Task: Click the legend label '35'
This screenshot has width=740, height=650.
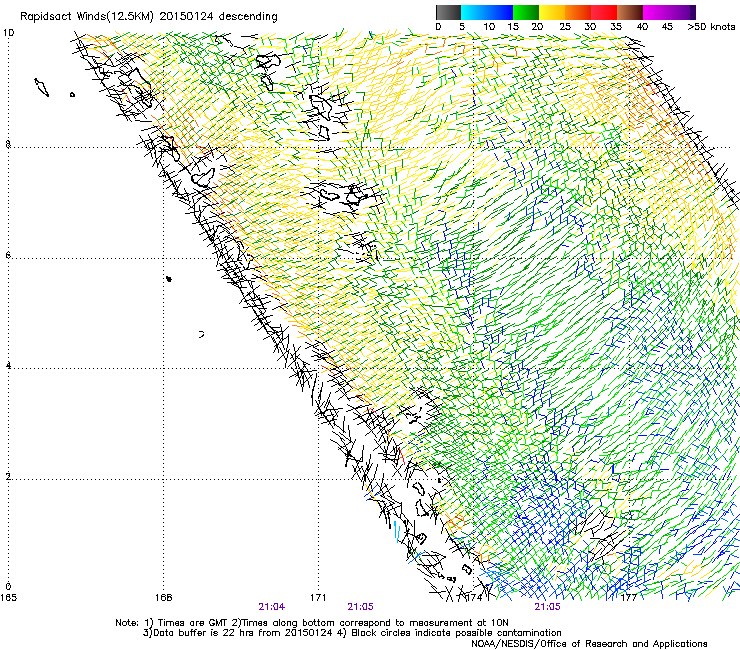Action: coord(616,27)
